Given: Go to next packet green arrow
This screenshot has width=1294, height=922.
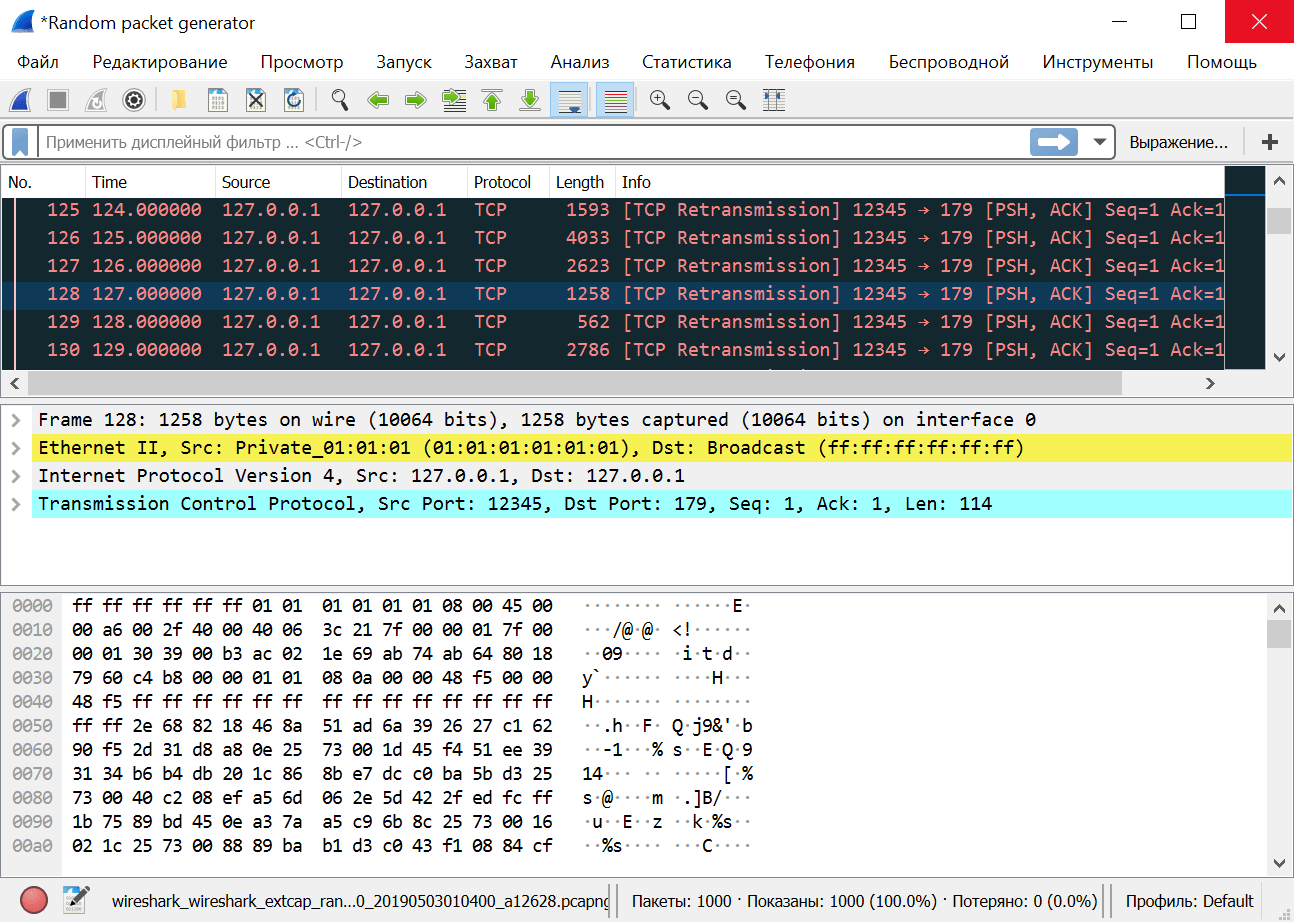Looking at the screenshot, I should pyautogui.click(x=416, y=100).
